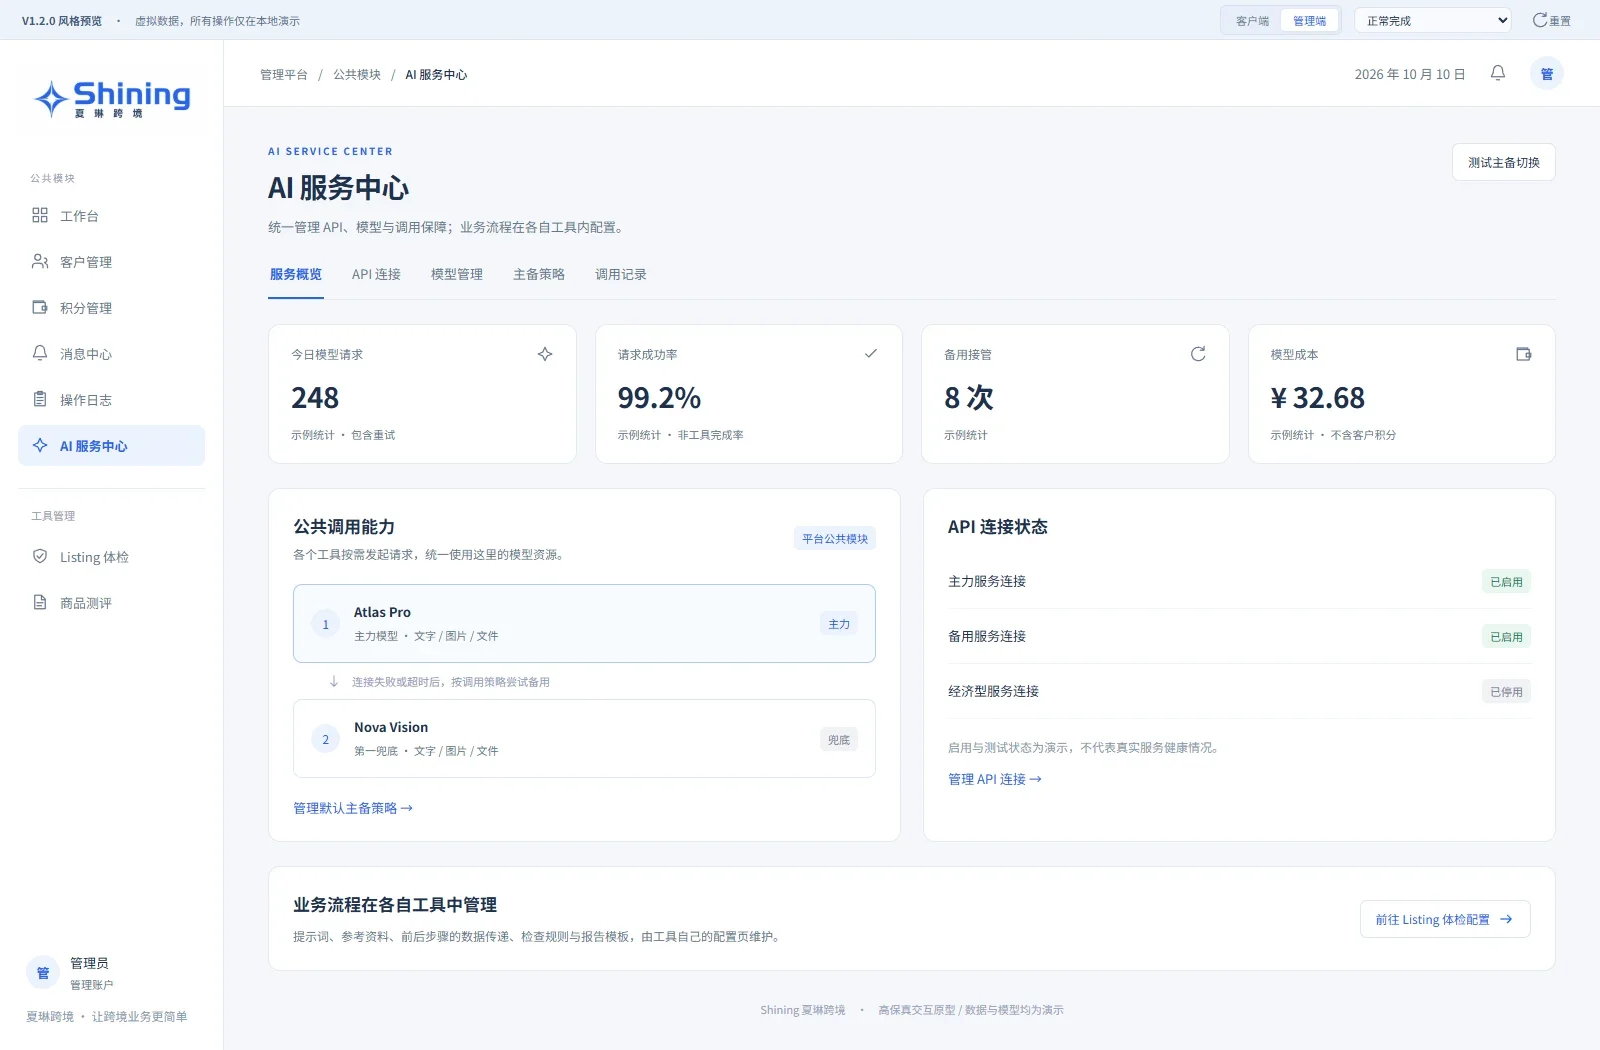
Task: Click 前往 Listing 体检配置 button
Action: pyautogui.click(x=1445, y=919)
